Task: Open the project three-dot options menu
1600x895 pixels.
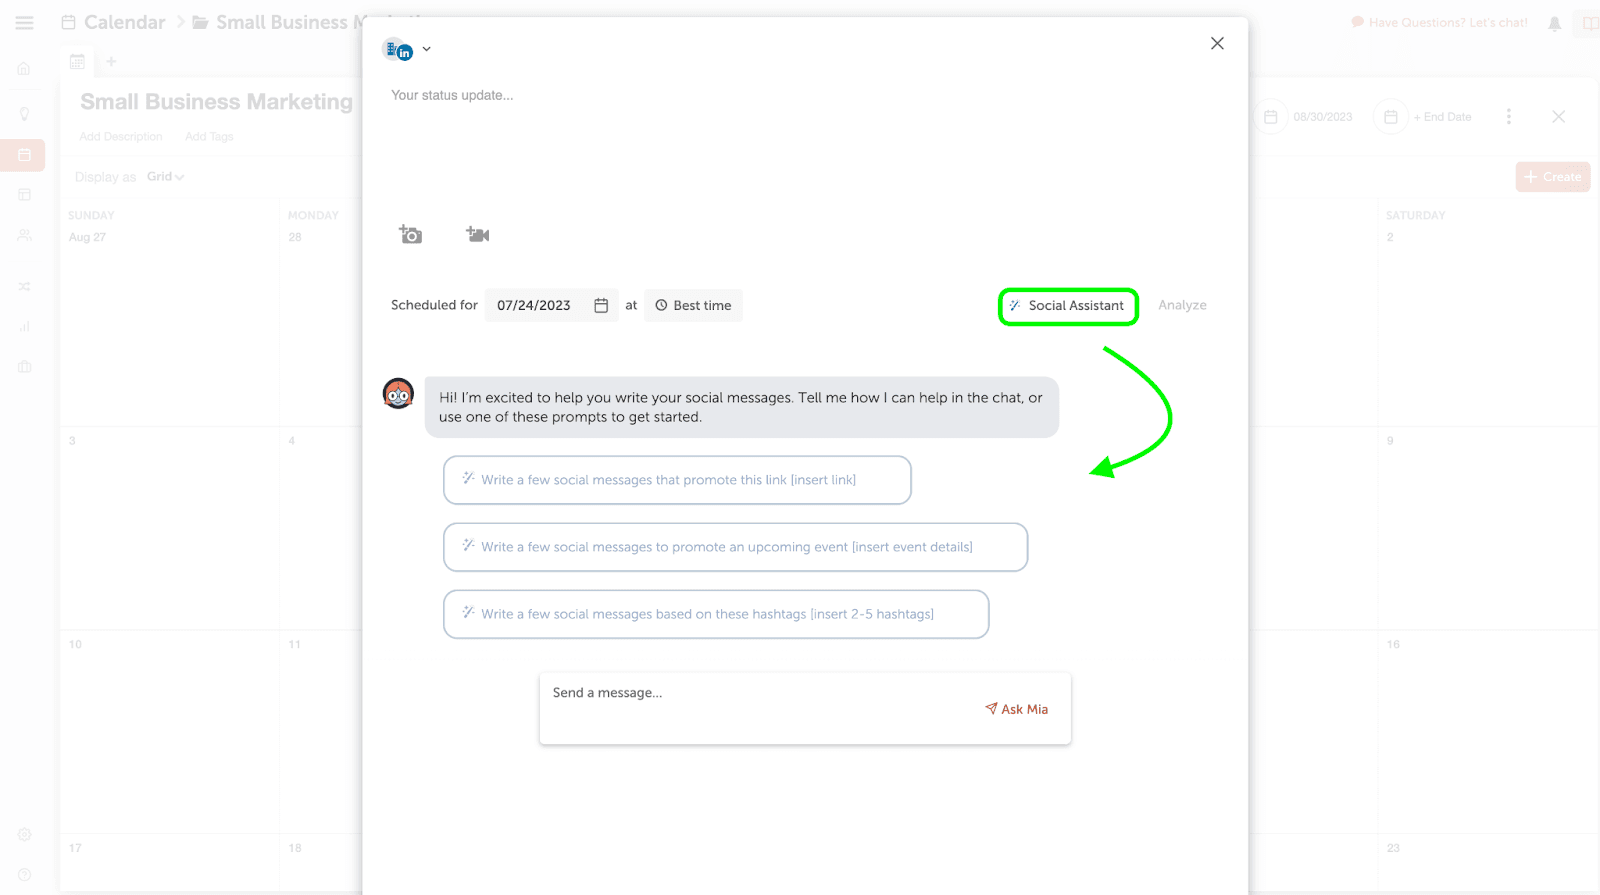Action: pos(1508,117)
